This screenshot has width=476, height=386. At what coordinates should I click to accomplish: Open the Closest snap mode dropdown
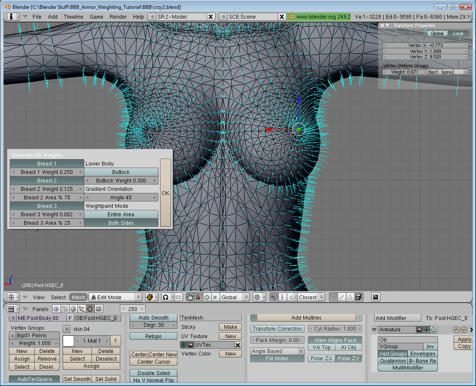[x=311, y=297]
